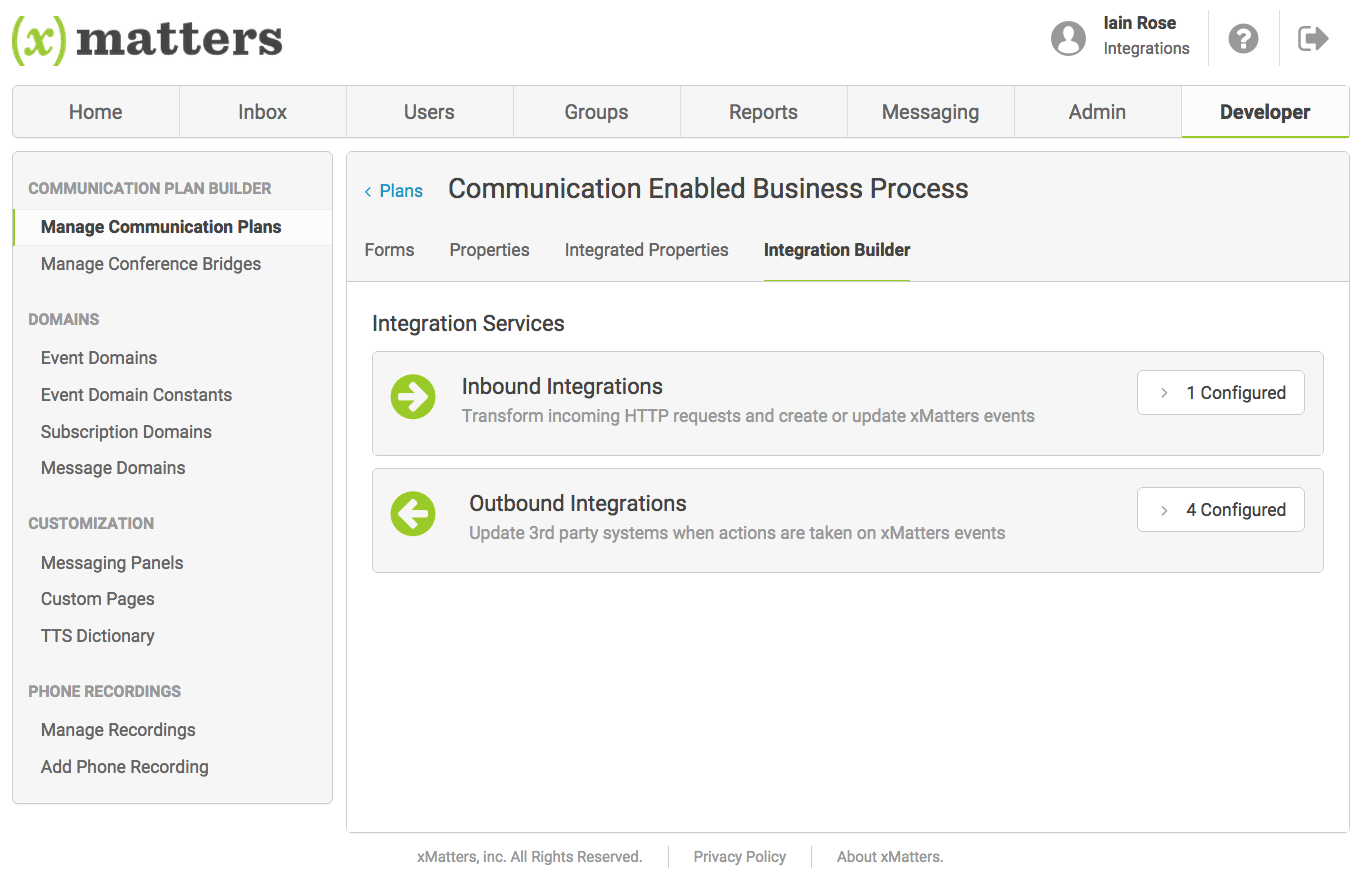This screenshot has height=883, width=1362.
Task: Click the Integration Services heading
Action: click(468, 324)
